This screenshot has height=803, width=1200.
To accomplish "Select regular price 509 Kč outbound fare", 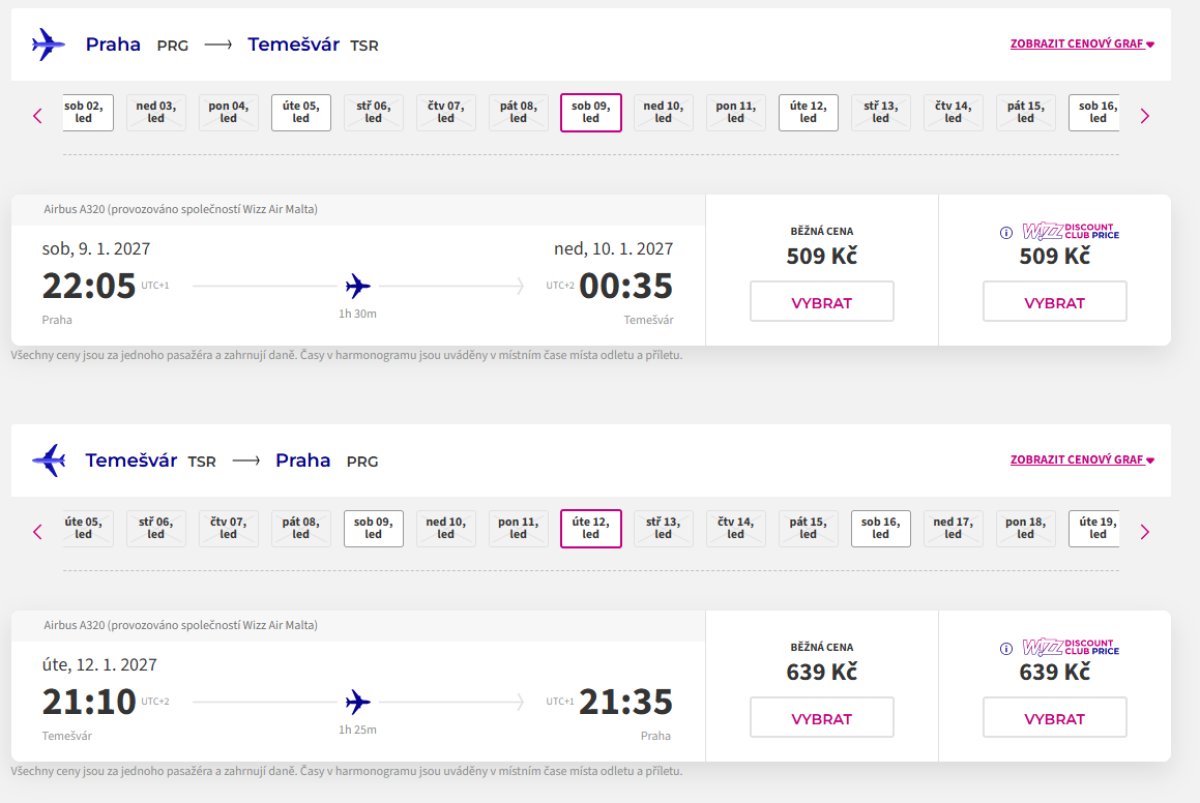I will [821, 302].
